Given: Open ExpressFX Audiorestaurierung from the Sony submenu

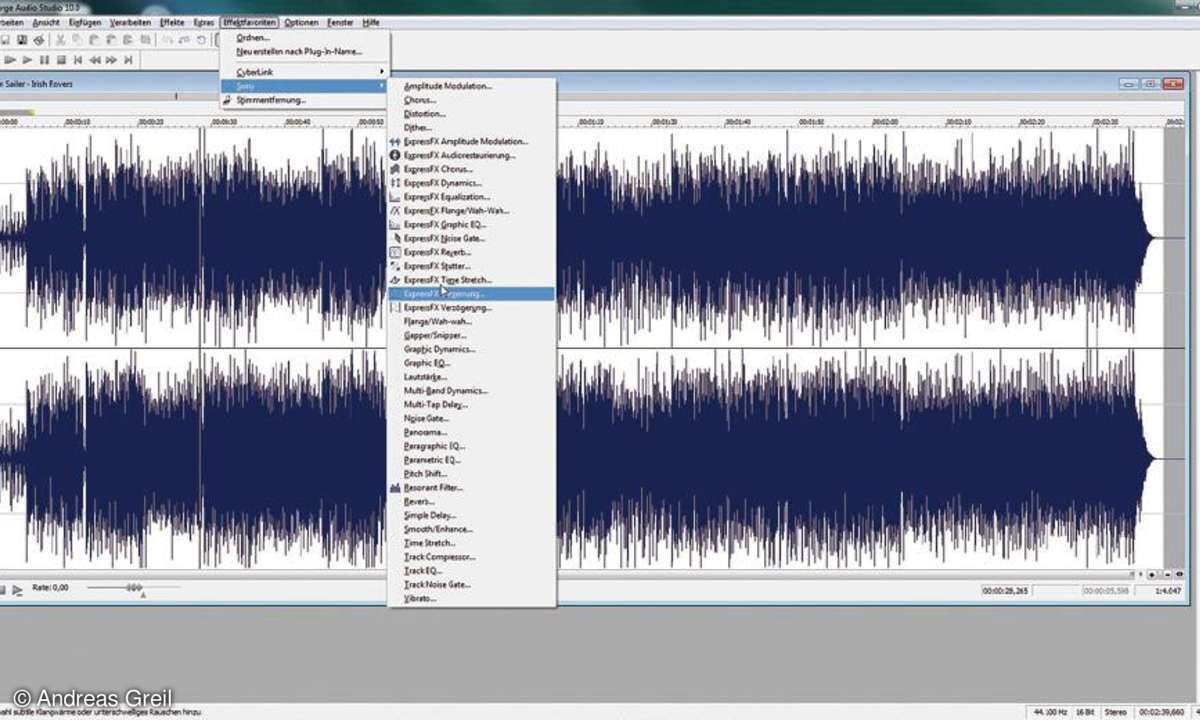Looking at the screenshot, I should [471, 156].
